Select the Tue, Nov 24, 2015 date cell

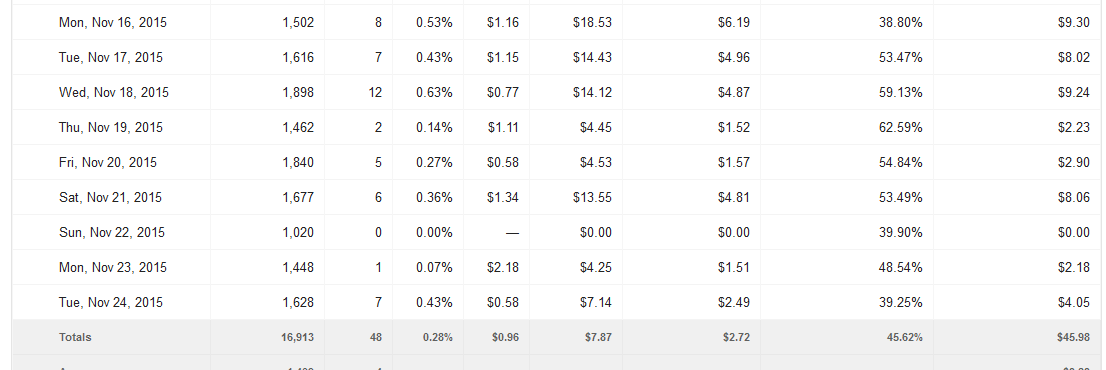[111, 302]
